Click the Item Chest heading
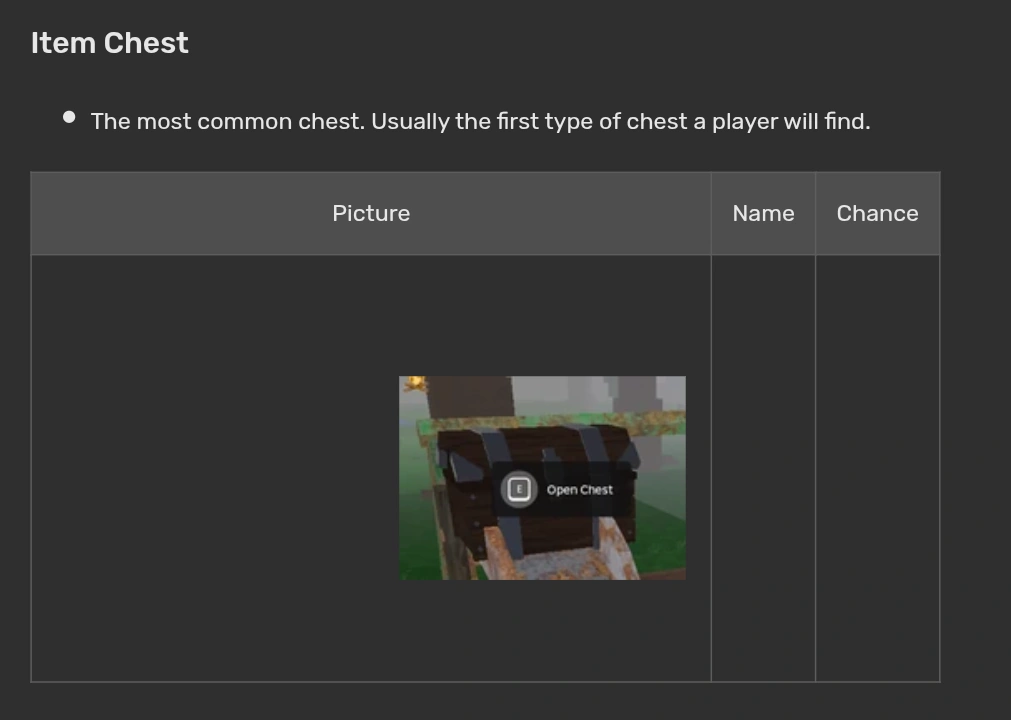The image size is (1011, 720). (x=109, y=42)
